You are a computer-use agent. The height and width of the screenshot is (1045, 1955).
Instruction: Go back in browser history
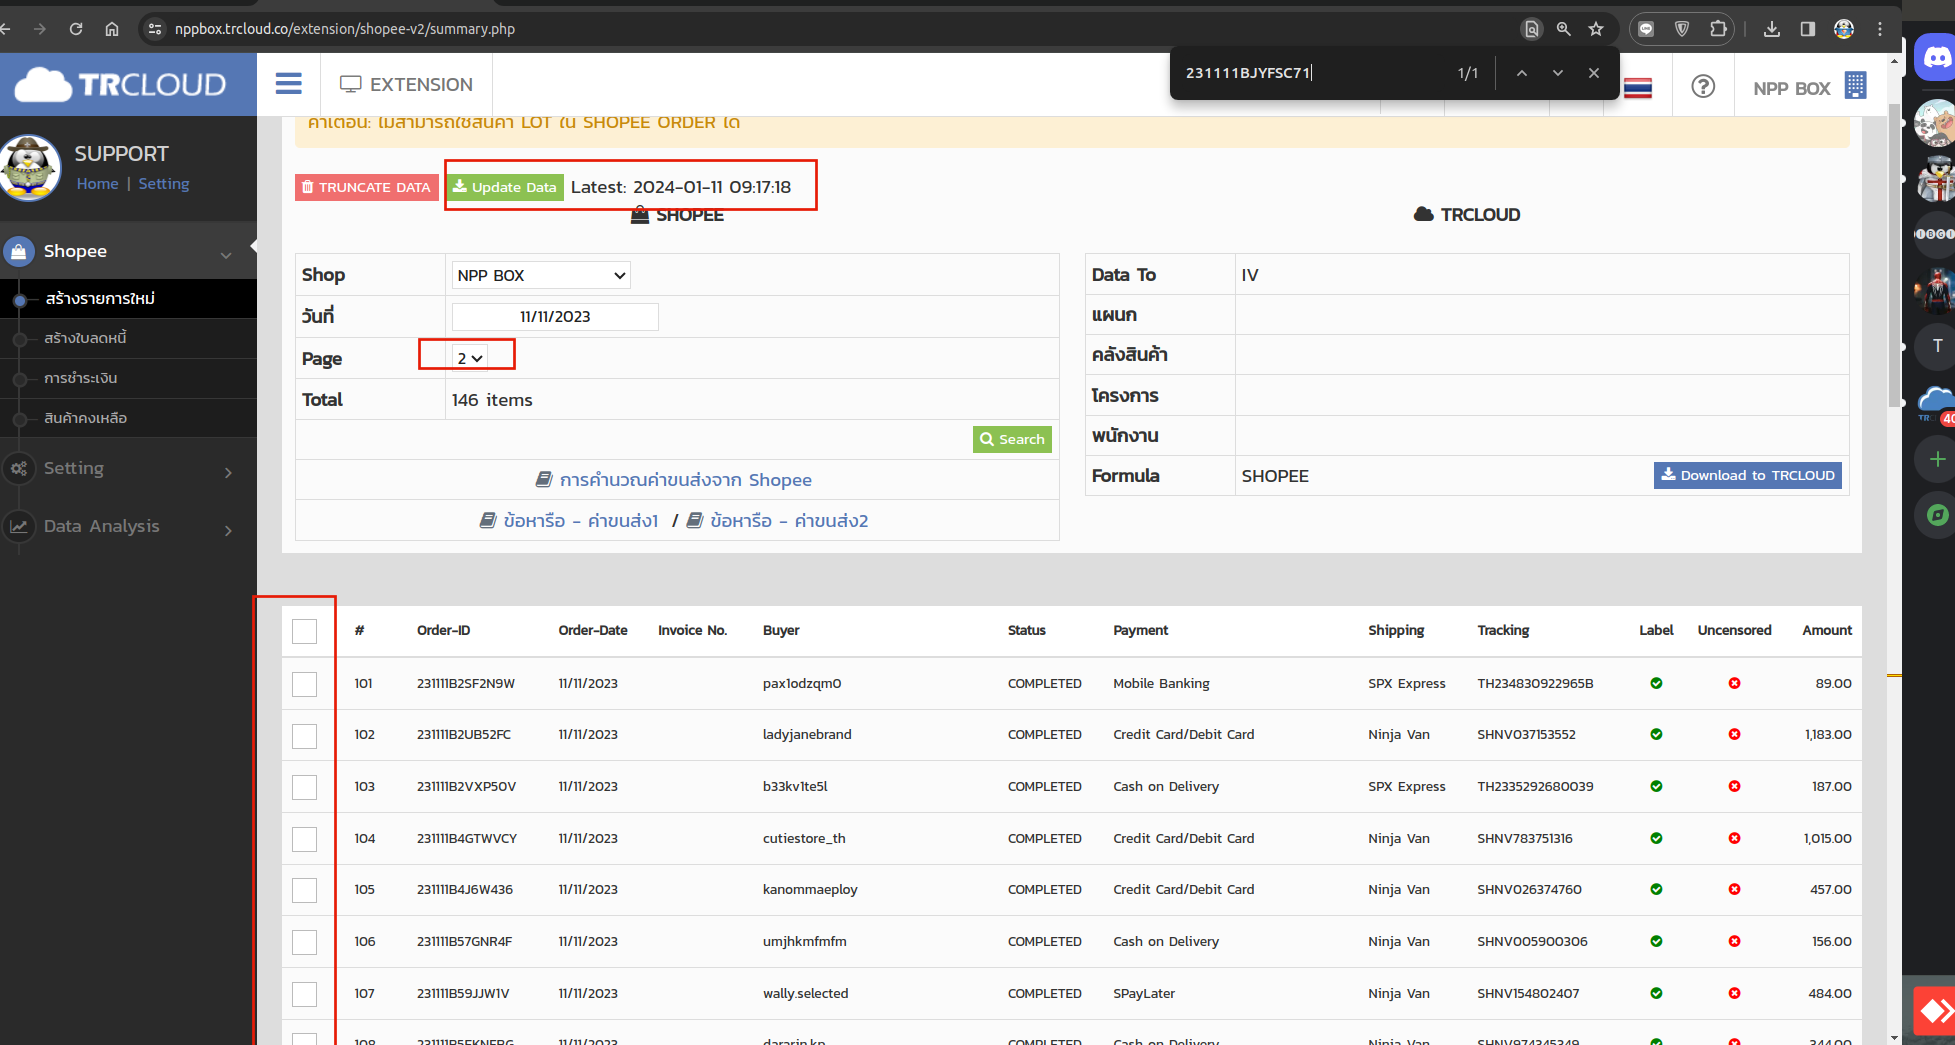(x=6, y=29)
